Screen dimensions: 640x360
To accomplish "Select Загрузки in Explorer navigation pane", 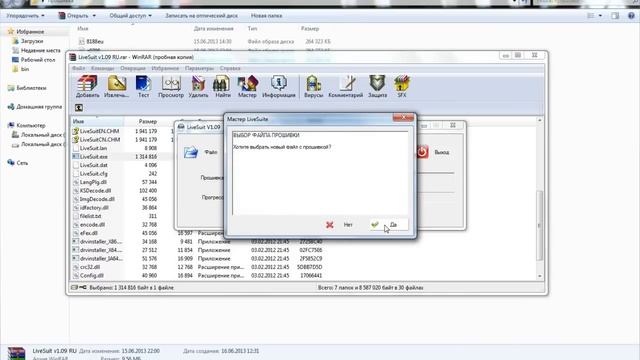I will point(32,41).
